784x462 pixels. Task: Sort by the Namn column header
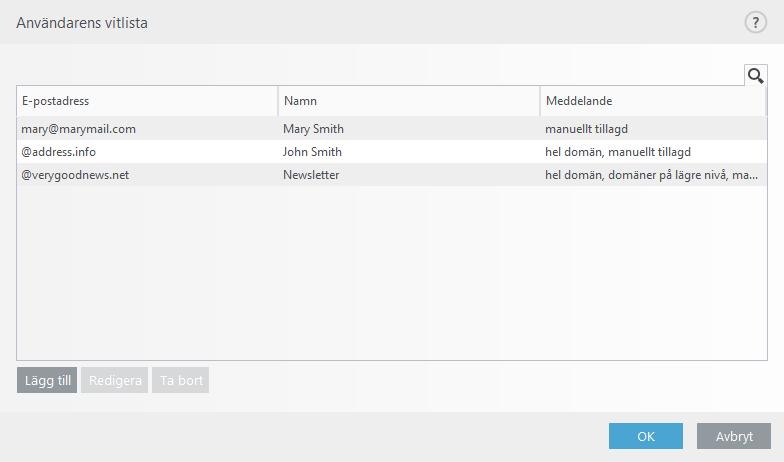(409, 101)
